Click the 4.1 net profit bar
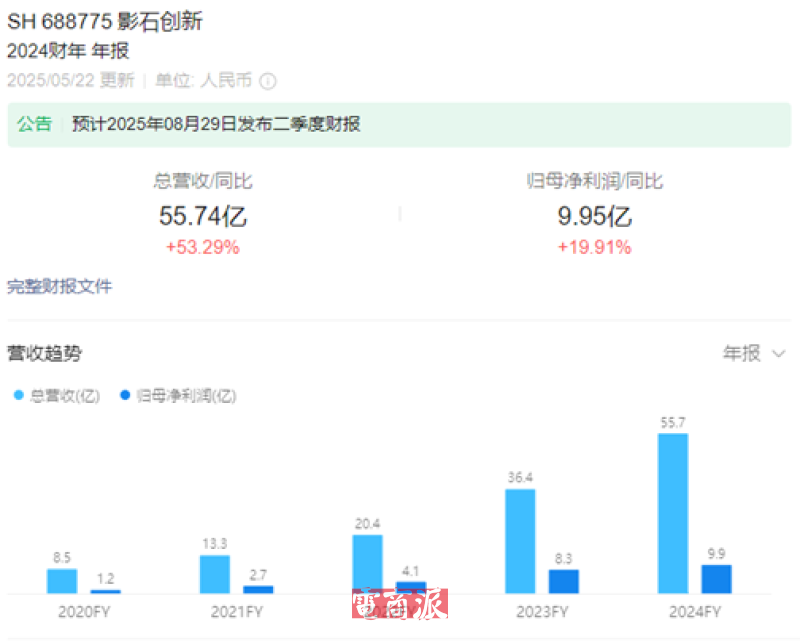Screen dimensions: 800x641 point(411,587)
